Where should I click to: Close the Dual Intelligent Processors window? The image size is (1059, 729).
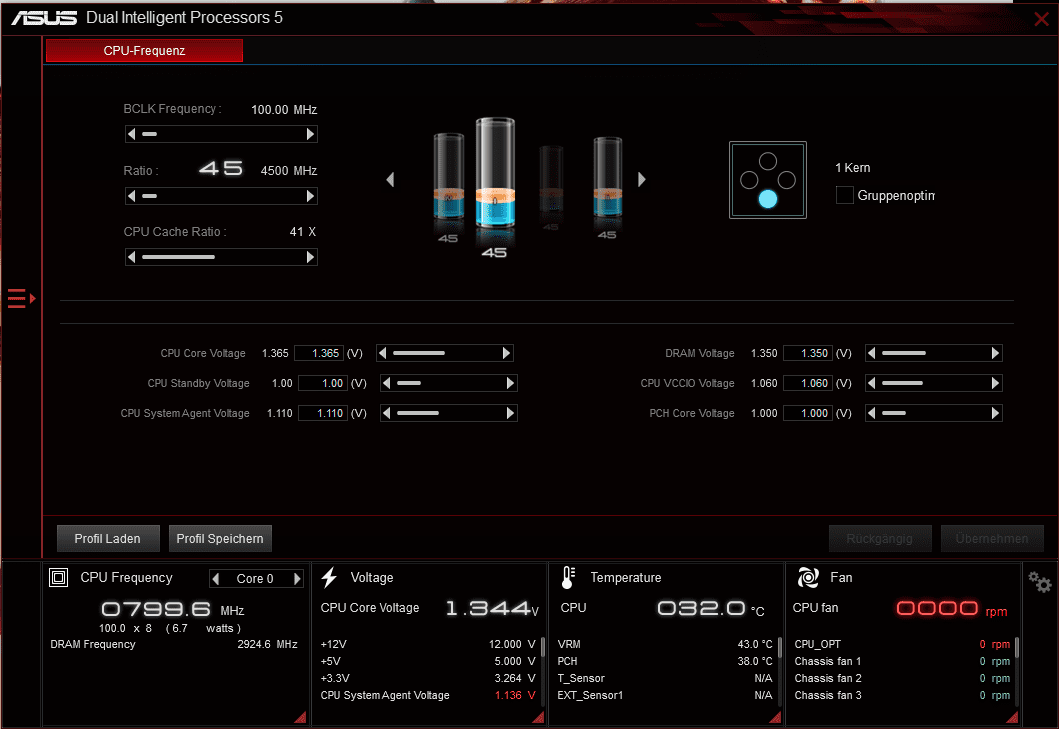[1041, 19]
